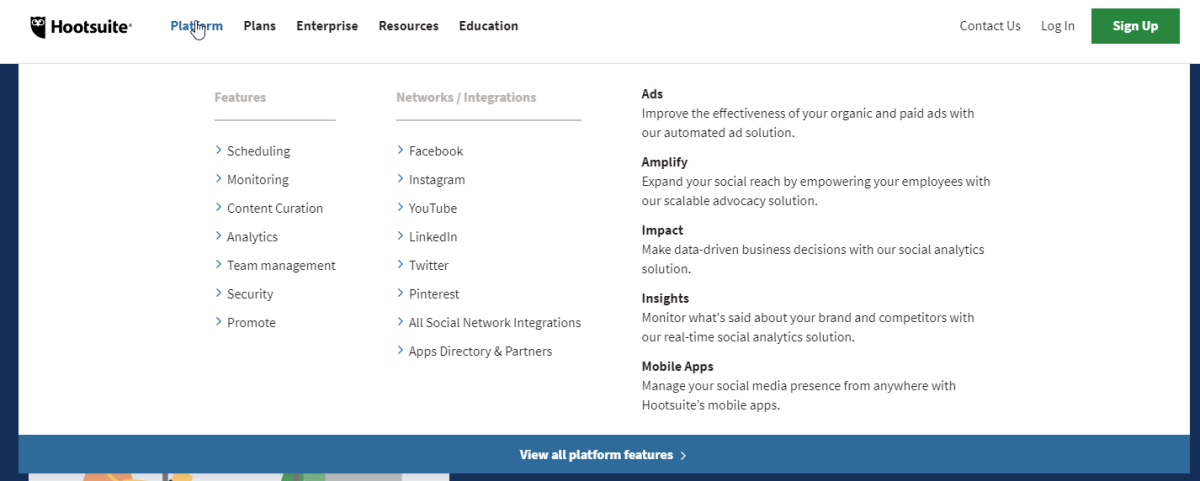1200x481 pixels.
Task: Select the LinkedIn integration link
Action: [432, 237]
